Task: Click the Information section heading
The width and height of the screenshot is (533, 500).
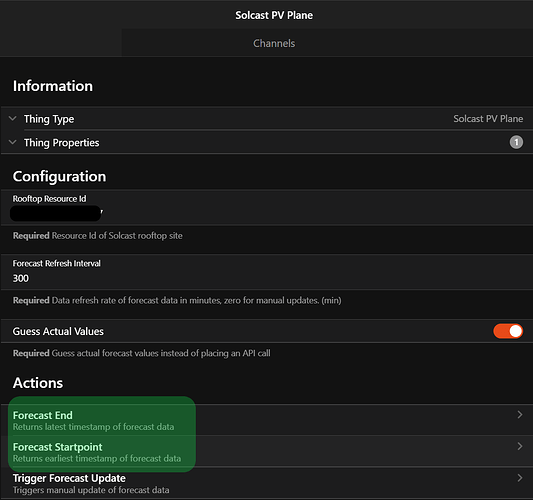Action: 53,86
